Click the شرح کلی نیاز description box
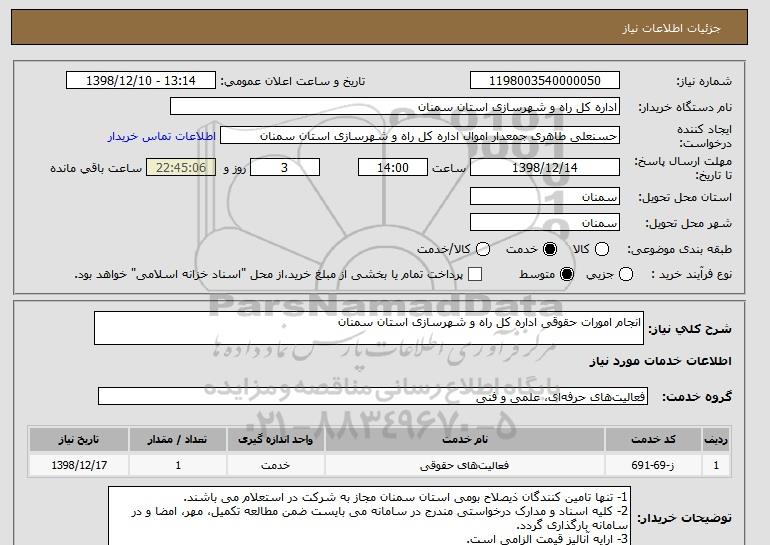 (x=369, y=328)
